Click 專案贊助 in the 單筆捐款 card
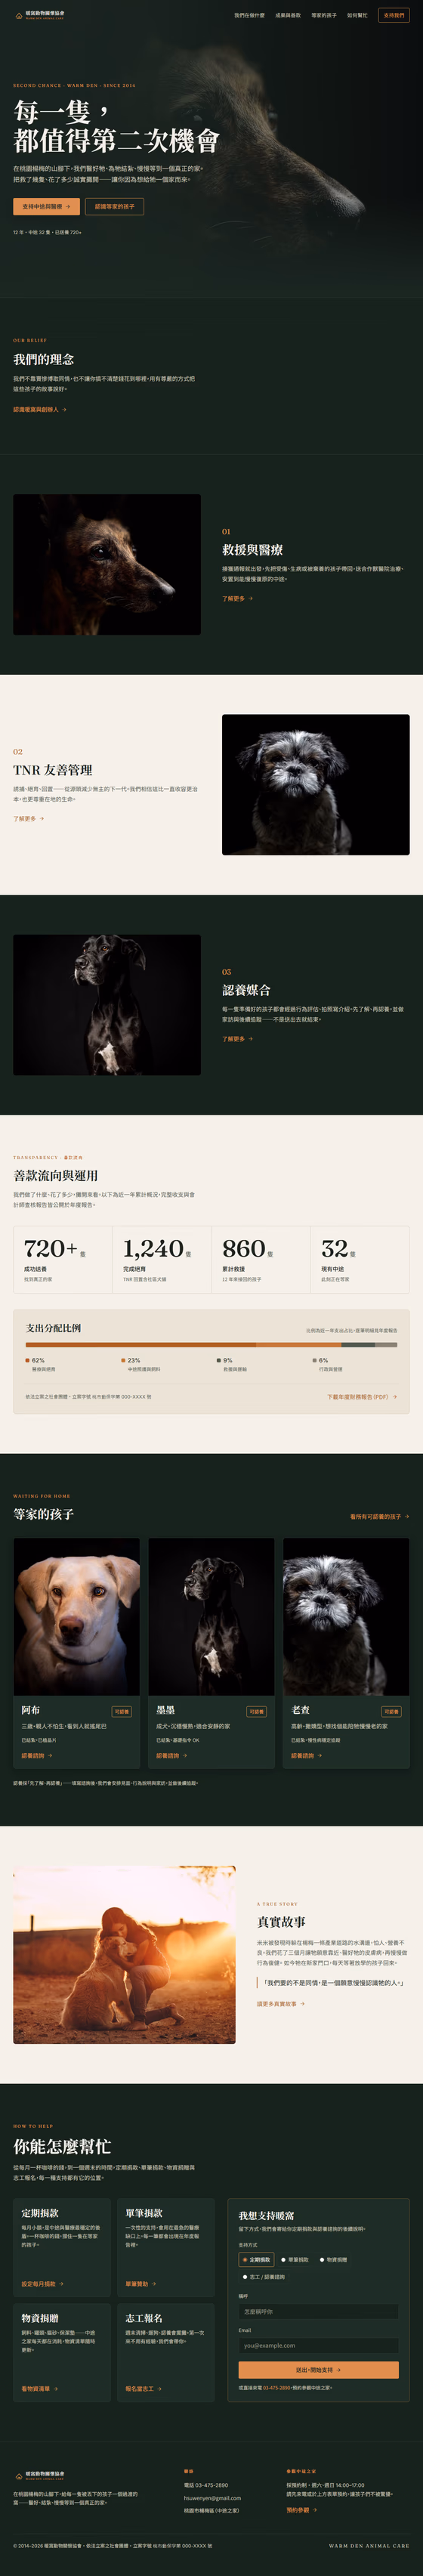The image size is (423, 2576). tap(141, 2284)
